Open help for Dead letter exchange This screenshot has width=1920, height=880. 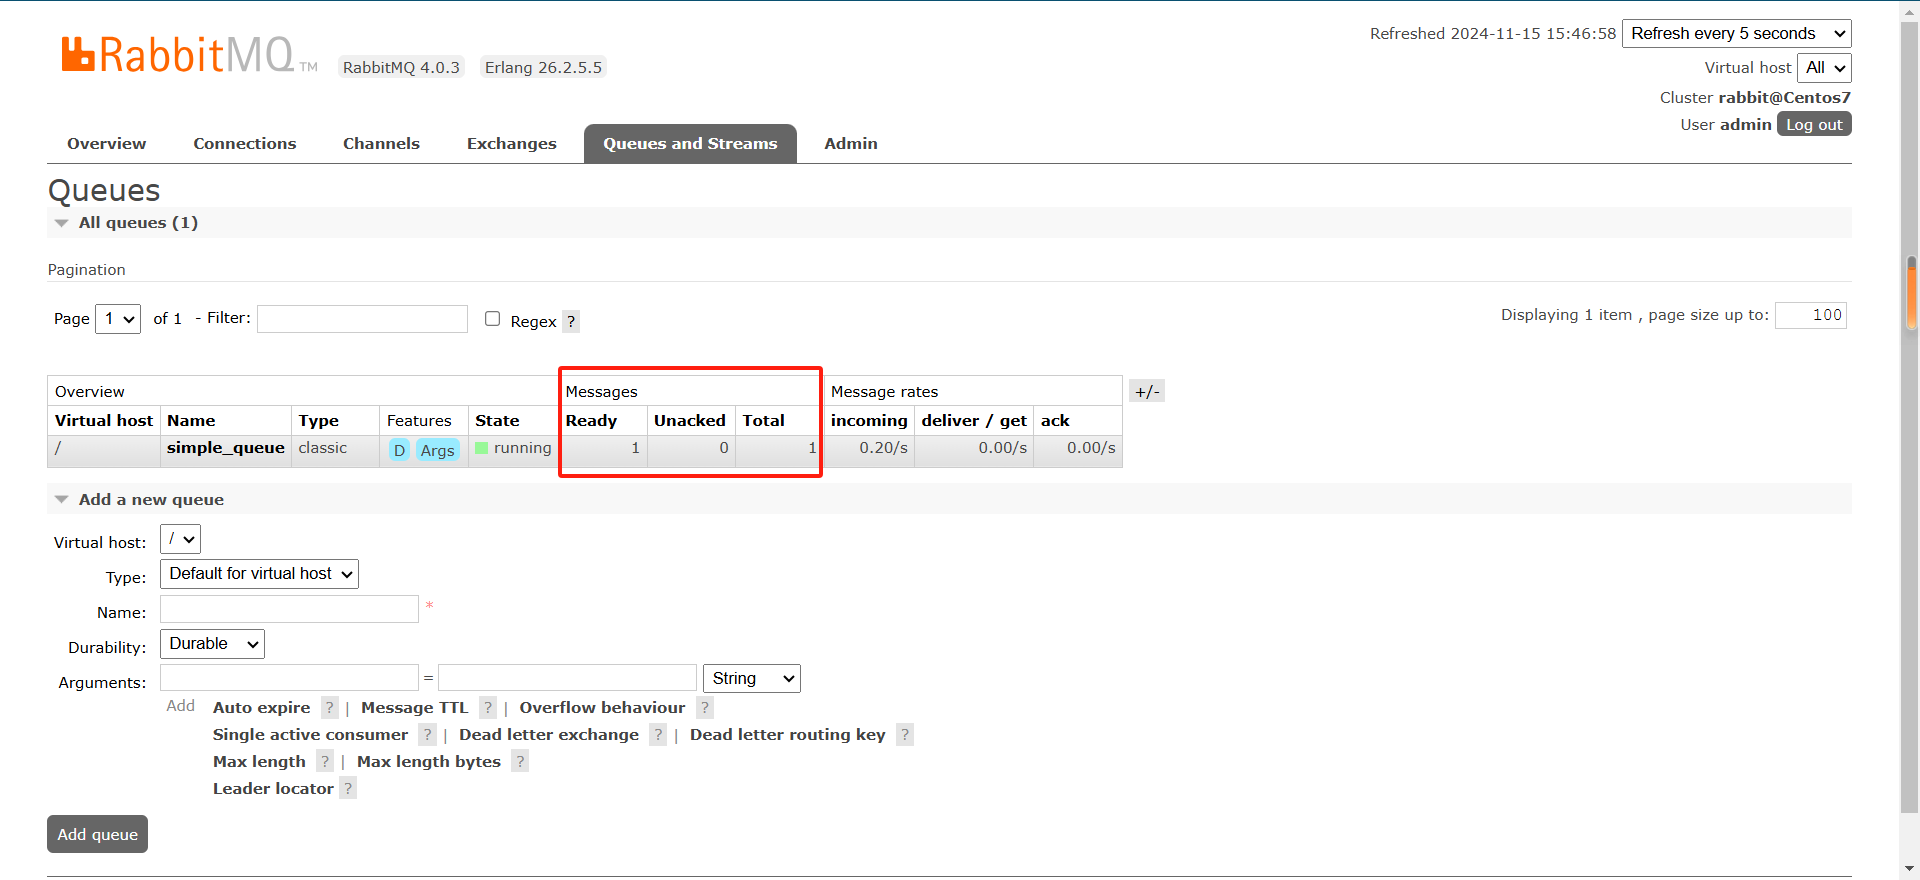[x=658, y=735]
